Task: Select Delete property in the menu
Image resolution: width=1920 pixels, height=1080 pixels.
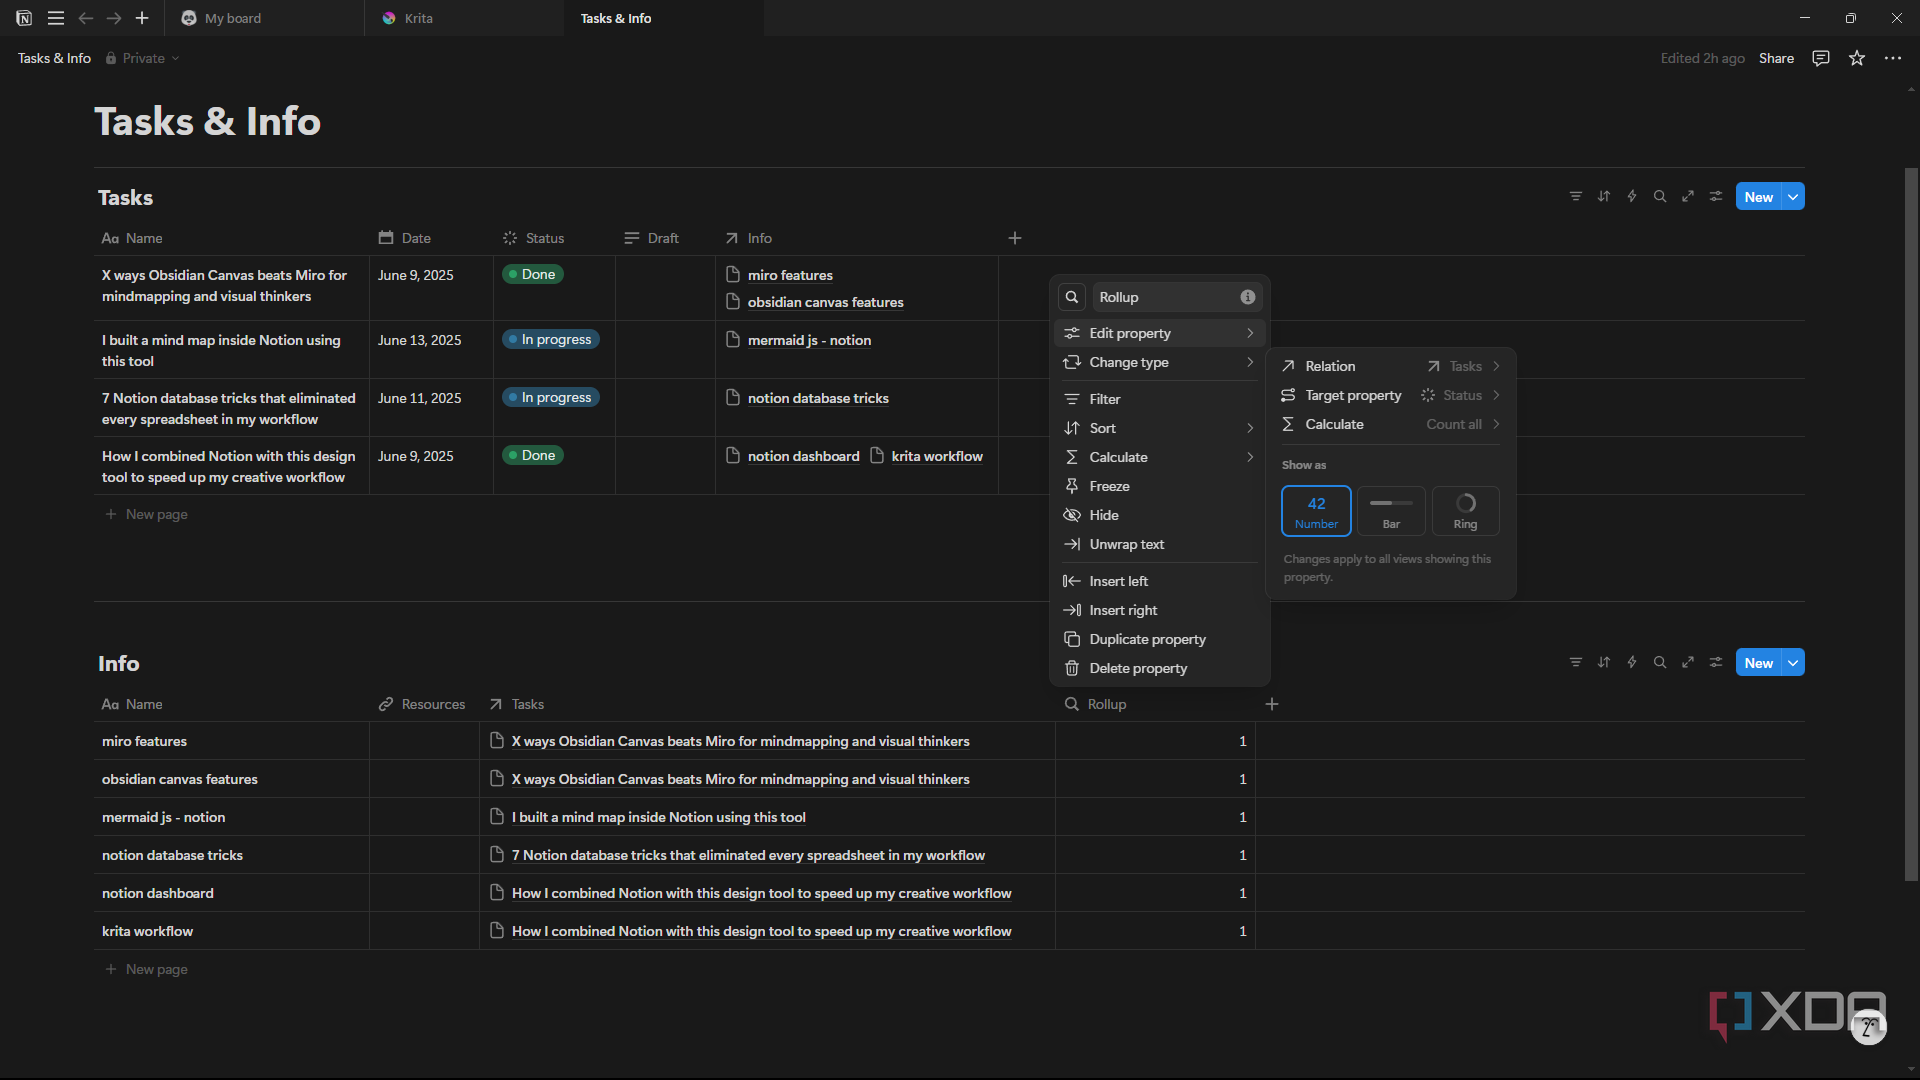Action: [1159, 668]
